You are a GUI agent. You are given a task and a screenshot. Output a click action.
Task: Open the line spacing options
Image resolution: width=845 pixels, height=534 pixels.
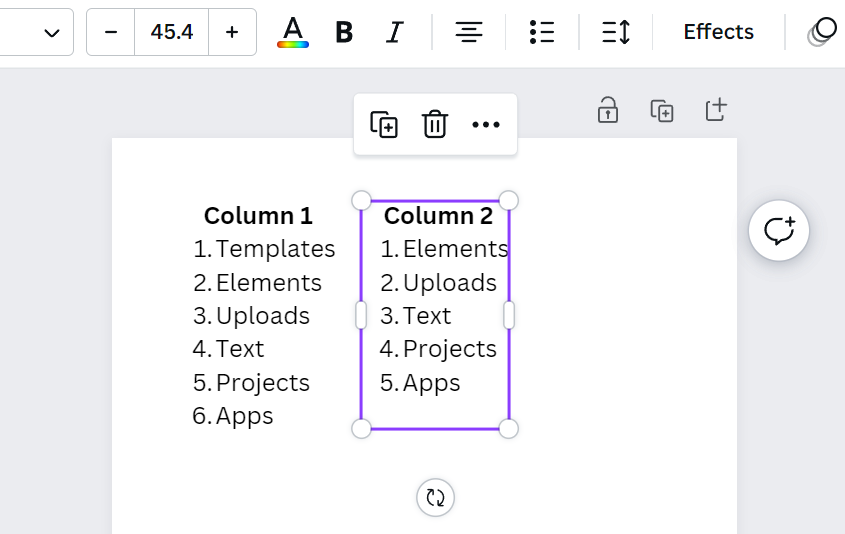[616, 32]
